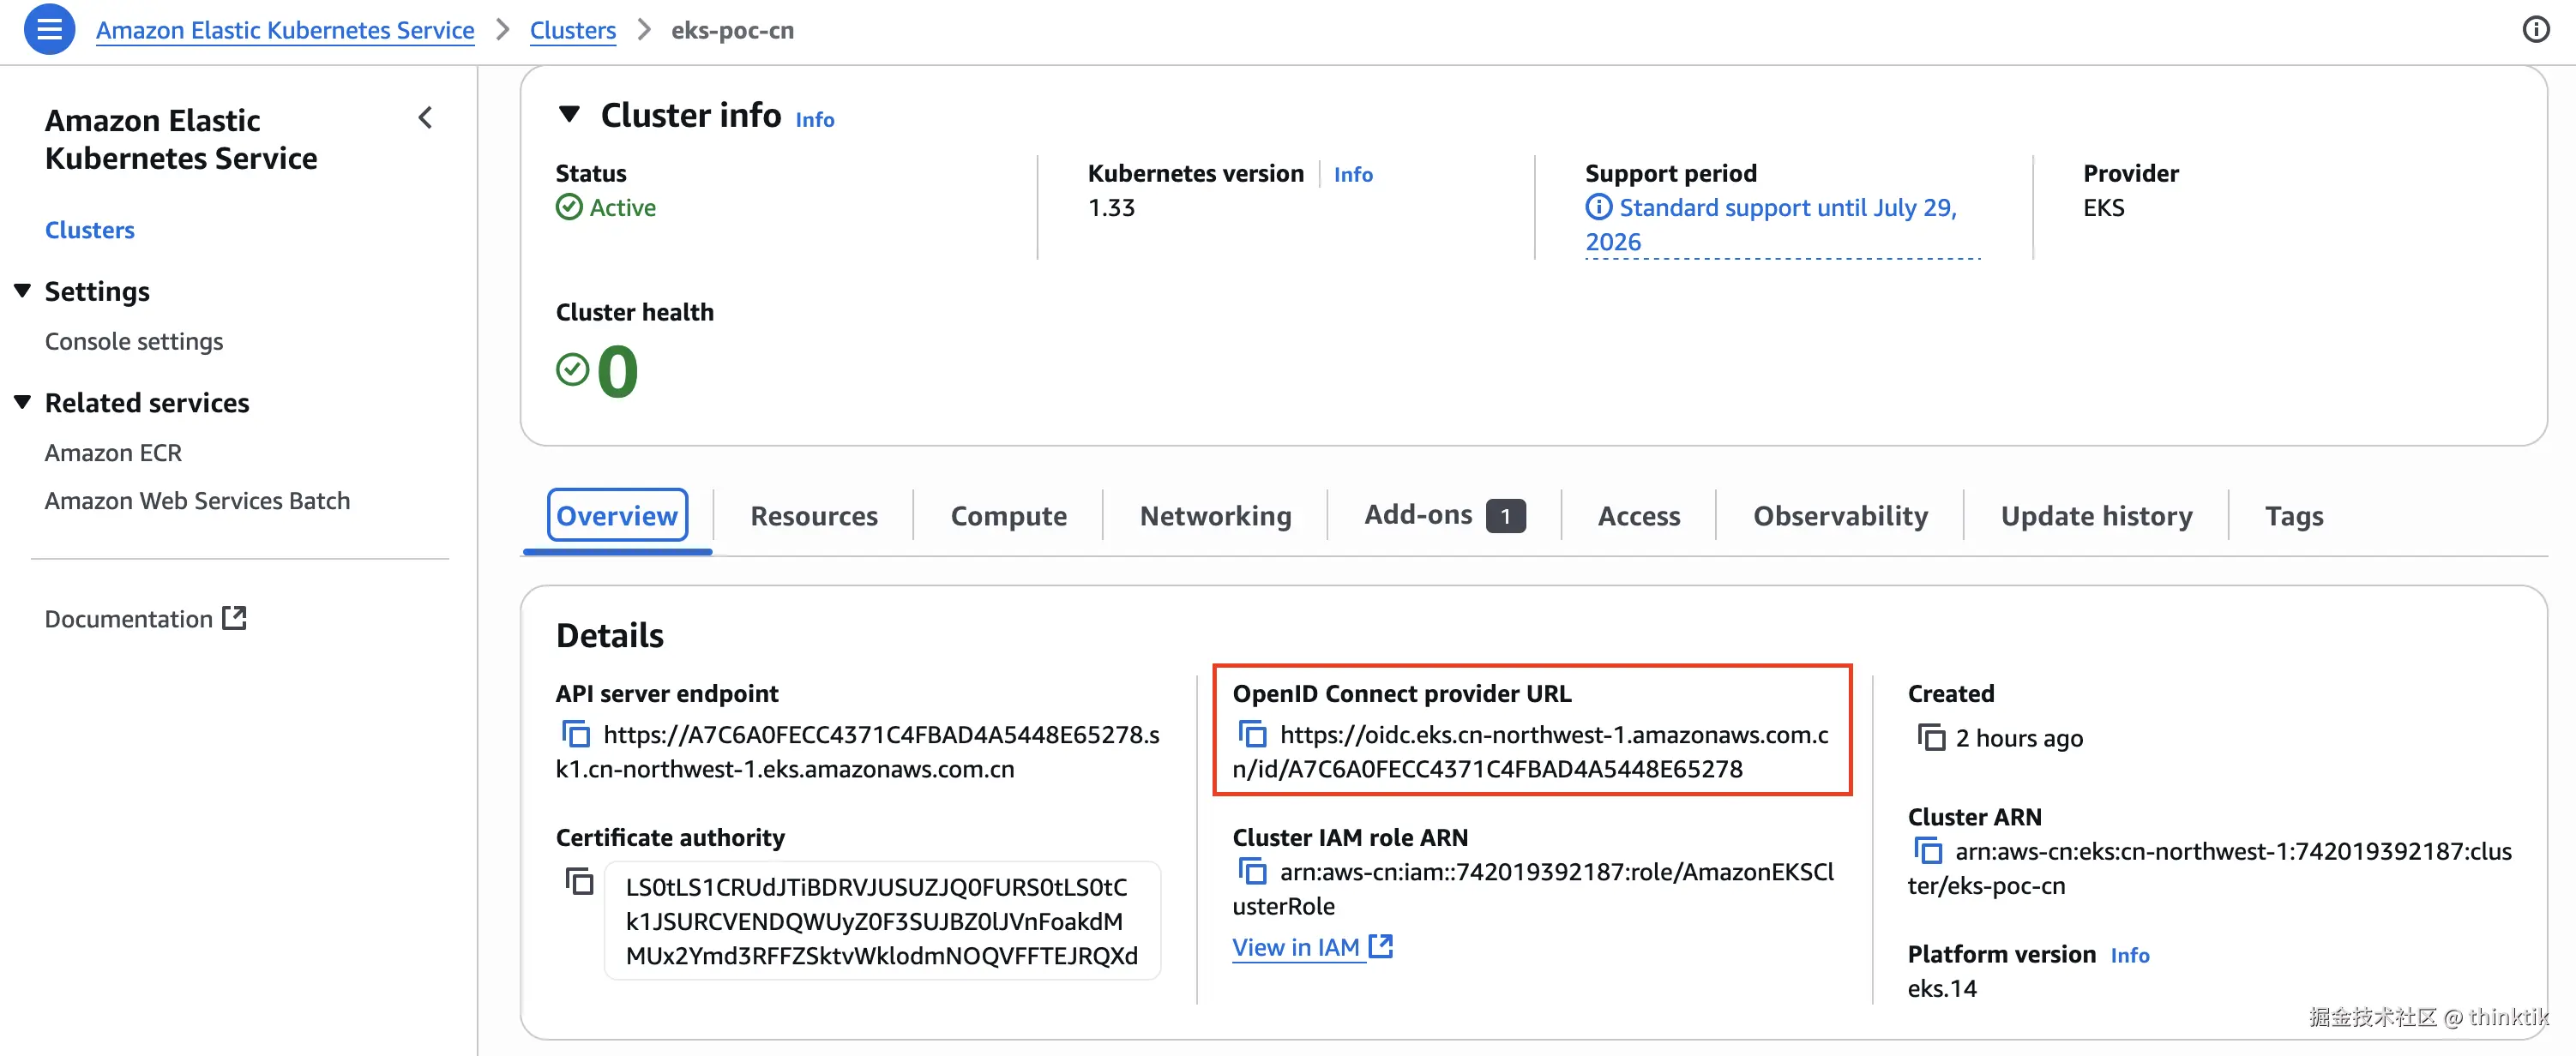The width and height of the screenshot is (2576, 1056).
Task: Click the cluster health check icon
Action: (572, 370)
